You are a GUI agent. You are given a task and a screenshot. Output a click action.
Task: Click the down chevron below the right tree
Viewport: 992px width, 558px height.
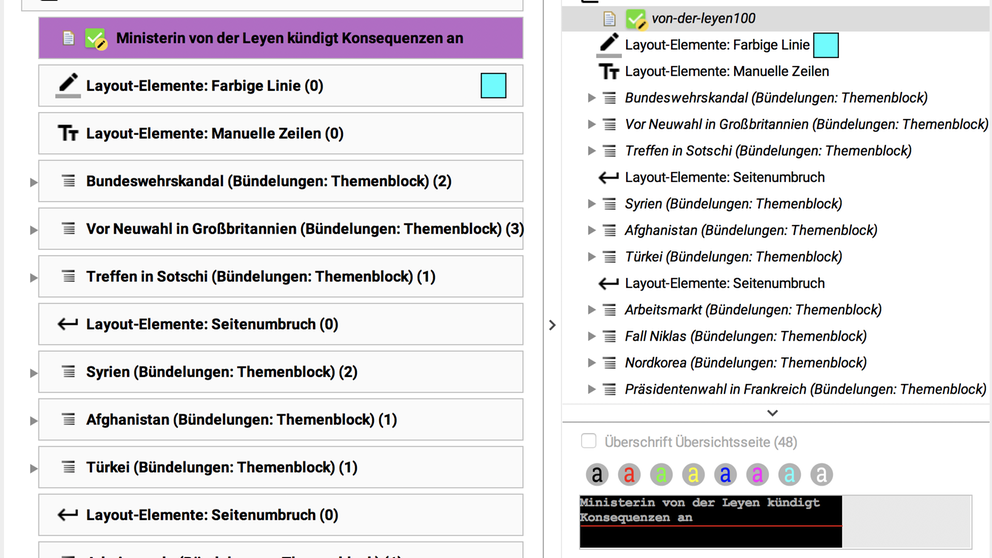(772, 412)
